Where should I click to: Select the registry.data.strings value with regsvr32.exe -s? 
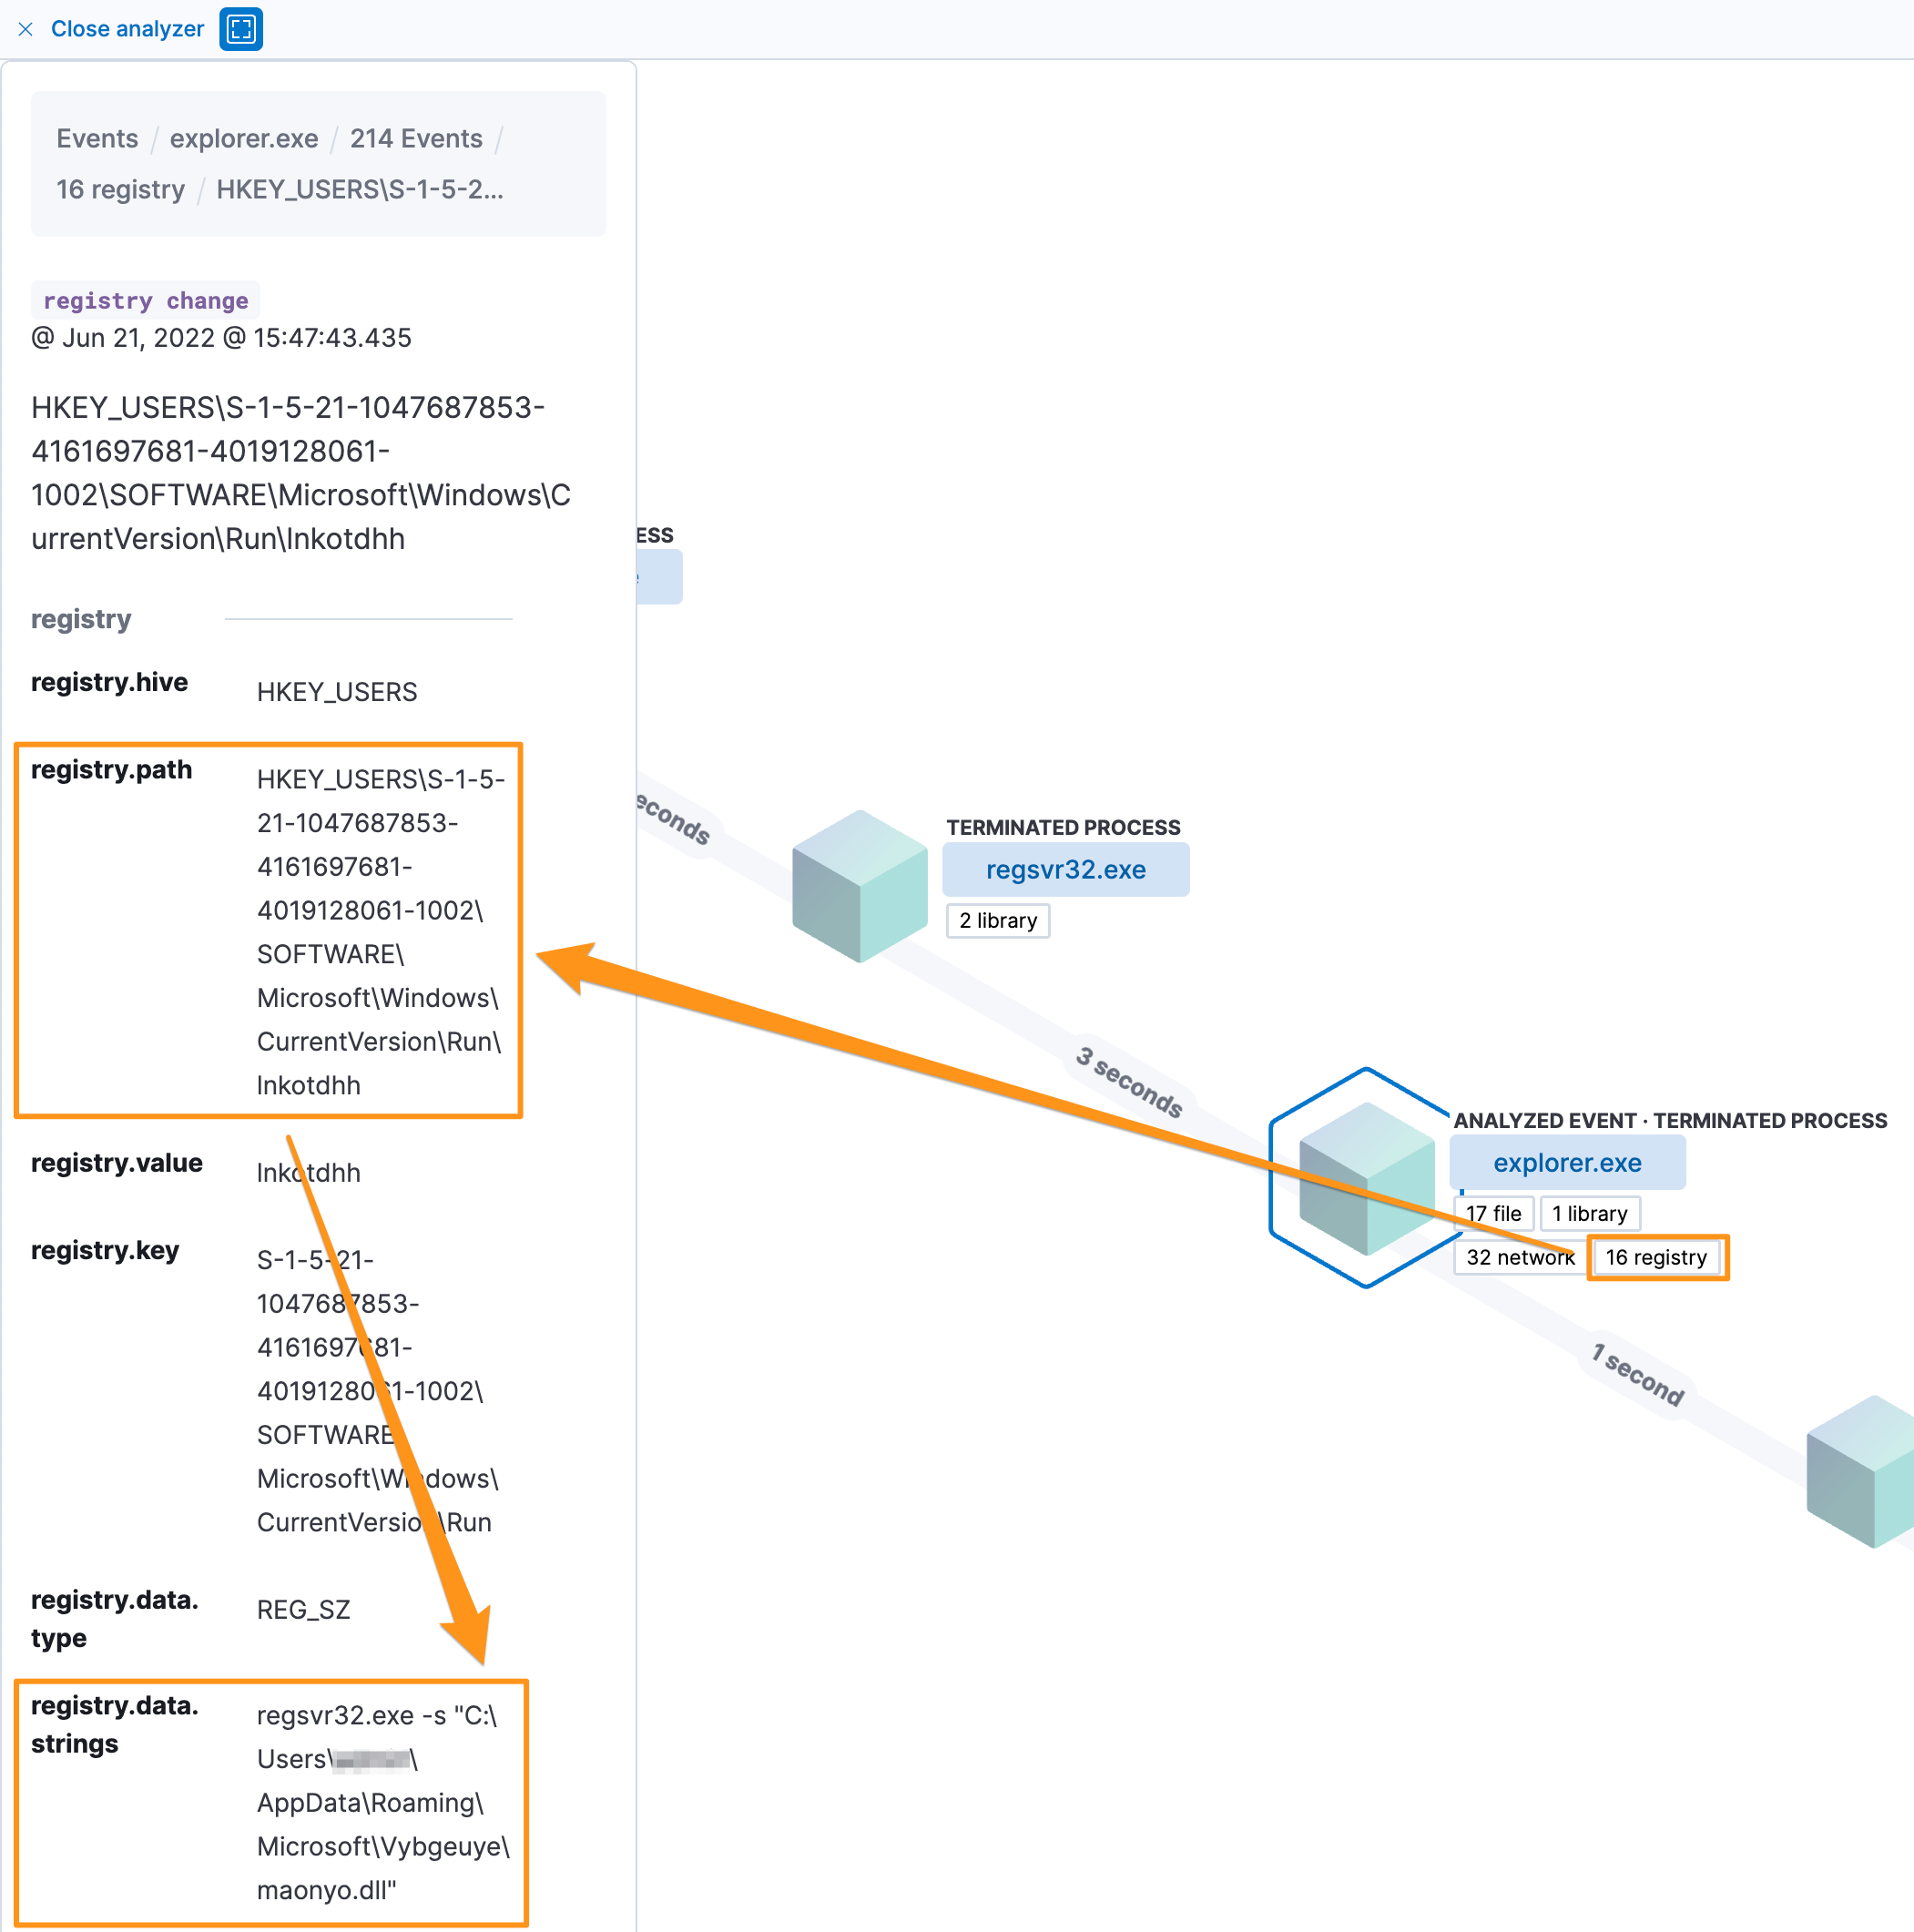click(x=383, y=1802)
